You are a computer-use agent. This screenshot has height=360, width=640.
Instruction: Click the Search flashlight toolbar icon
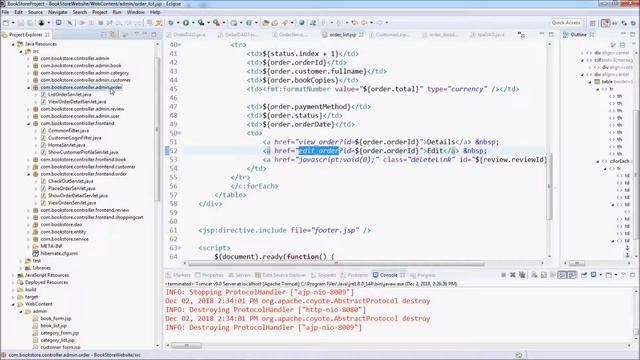pyautogui.click(x=284, y=23)
